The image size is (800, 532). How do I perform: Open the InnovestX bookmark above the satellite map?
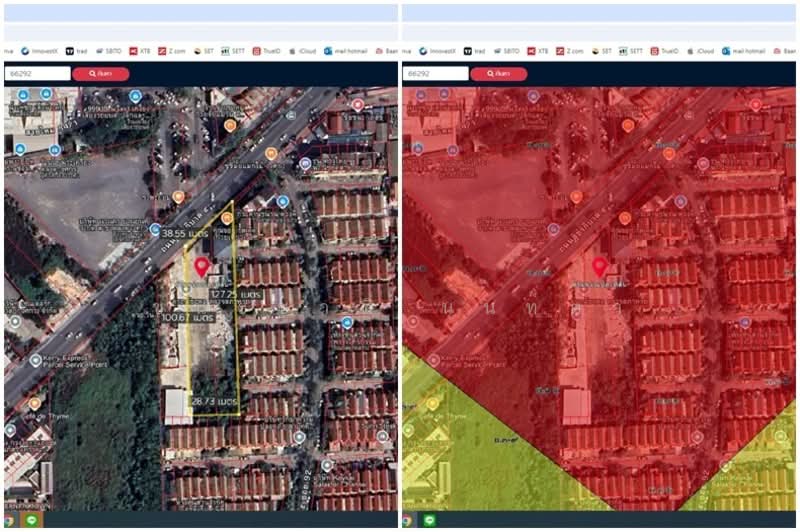click(x=40, y=51)
